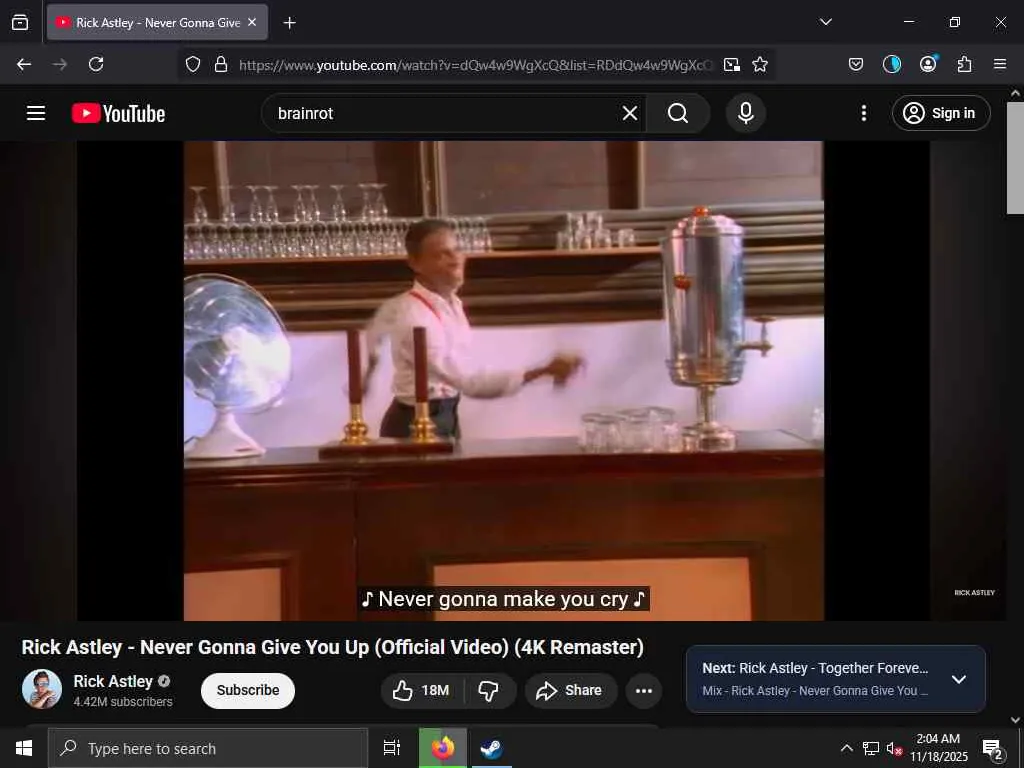Open the network icon in system tray
Screen dimensions: 1024x768
tap(871, 748)
